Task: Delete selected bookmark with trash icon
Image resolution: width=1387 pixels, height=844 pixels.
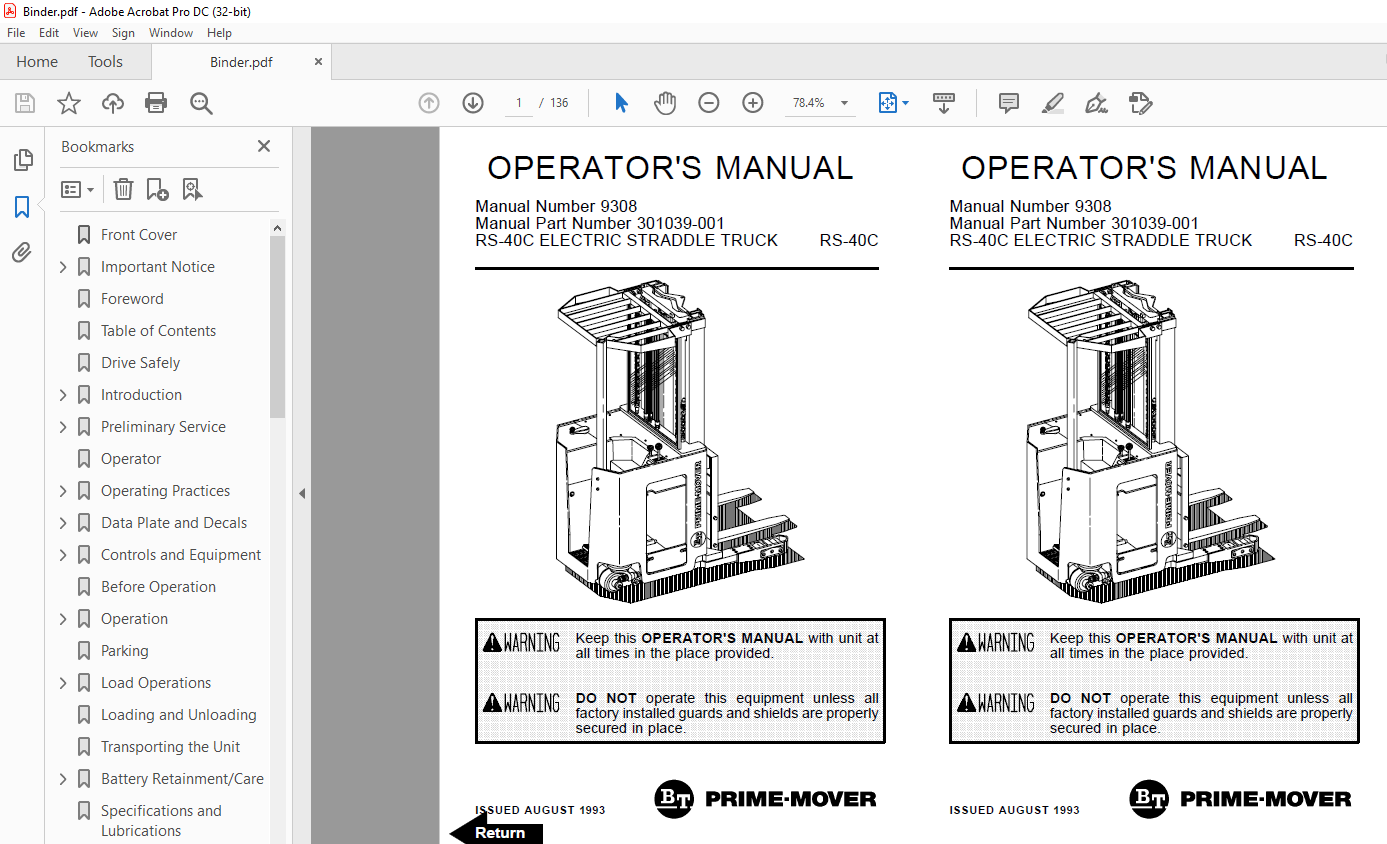Action: coord(123,189)
